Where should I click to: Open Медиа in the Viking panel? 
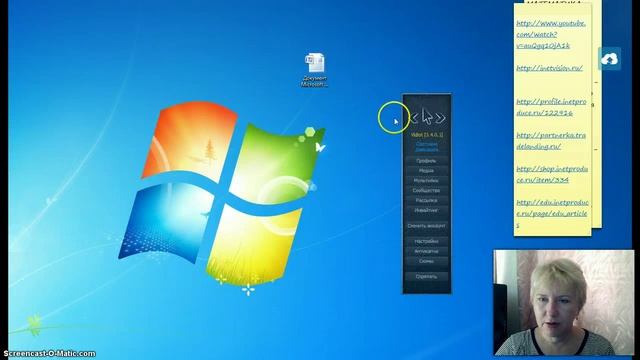click(x=427, y=171)
